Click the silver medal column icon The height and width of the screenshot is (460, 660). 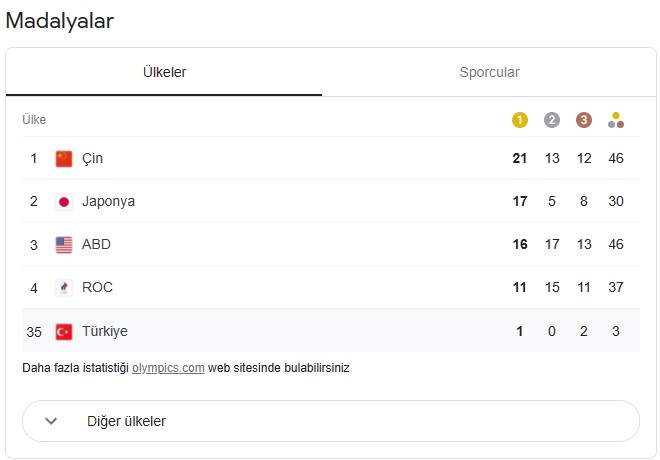[551, 120]
